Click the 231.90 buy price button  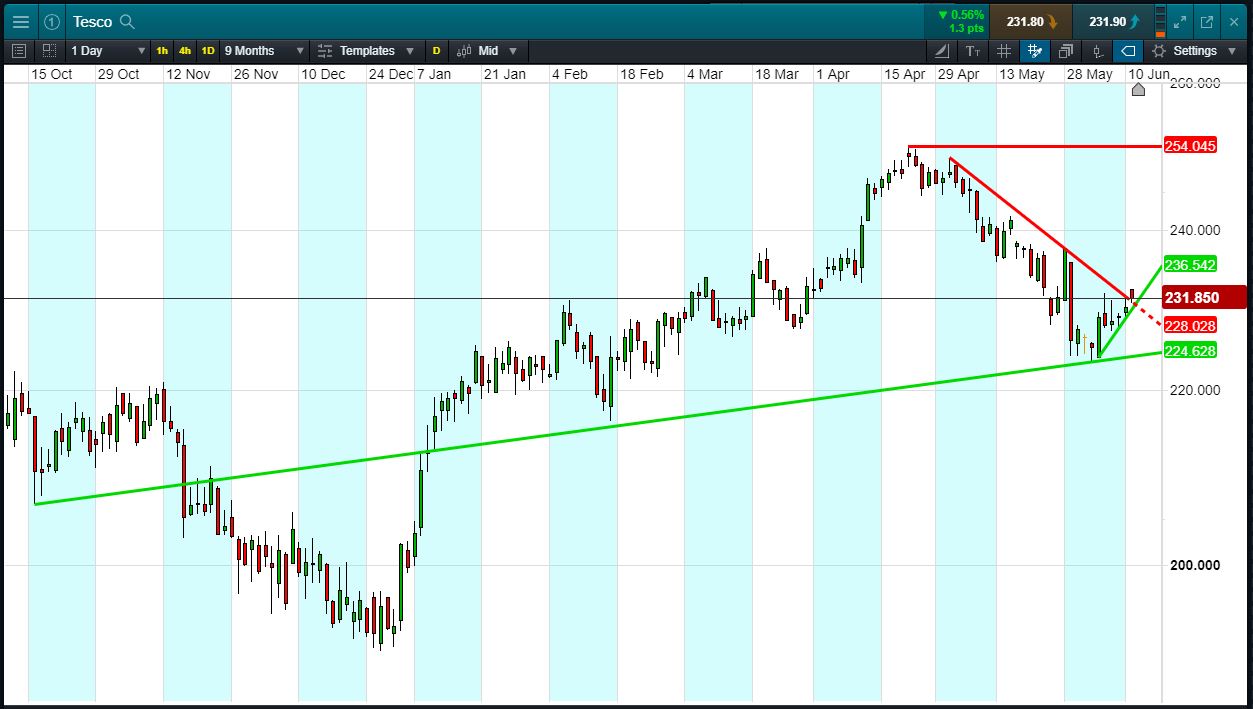1114,21
